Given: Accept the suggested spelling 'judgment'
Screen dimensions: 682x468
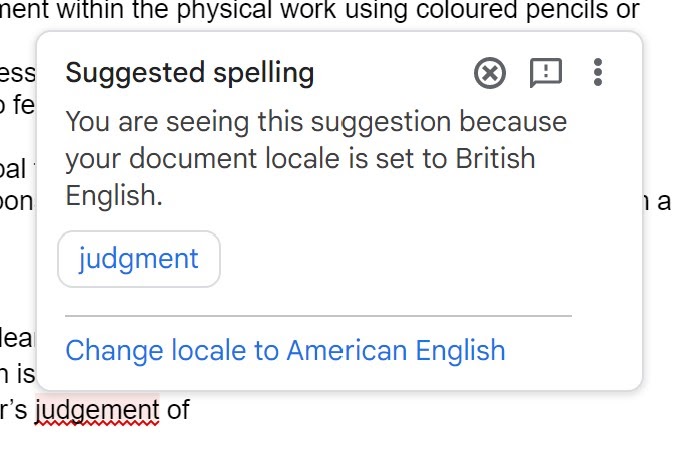Looking at the screenshot, I should click(139, 259).
